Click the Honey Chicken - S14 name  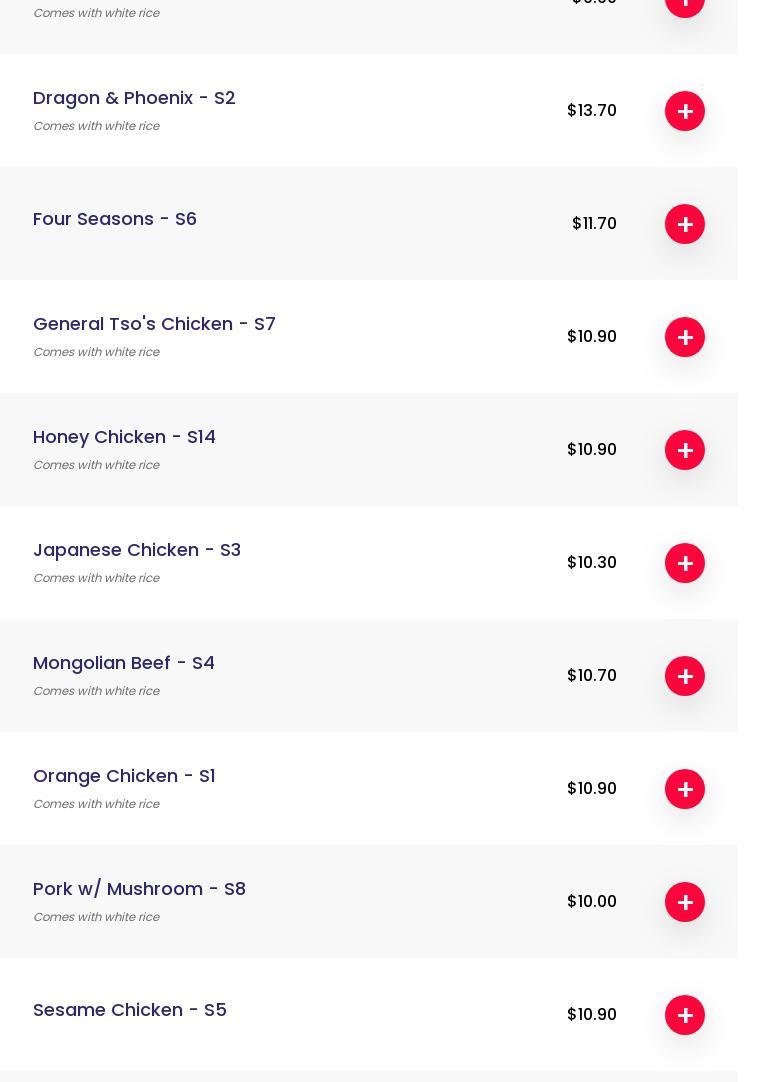pyautogui.click(x=124, y=437)
